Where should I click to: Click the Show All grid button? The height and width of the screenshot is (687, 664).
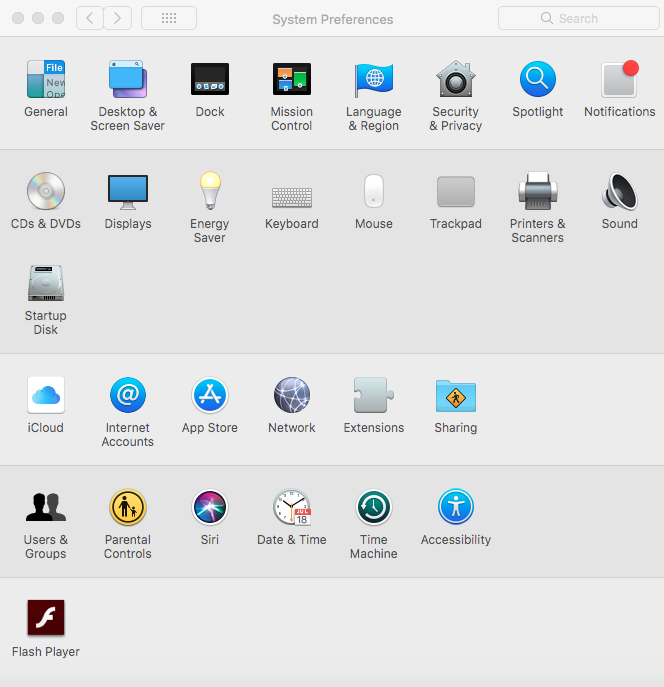(x=169, y=18)
